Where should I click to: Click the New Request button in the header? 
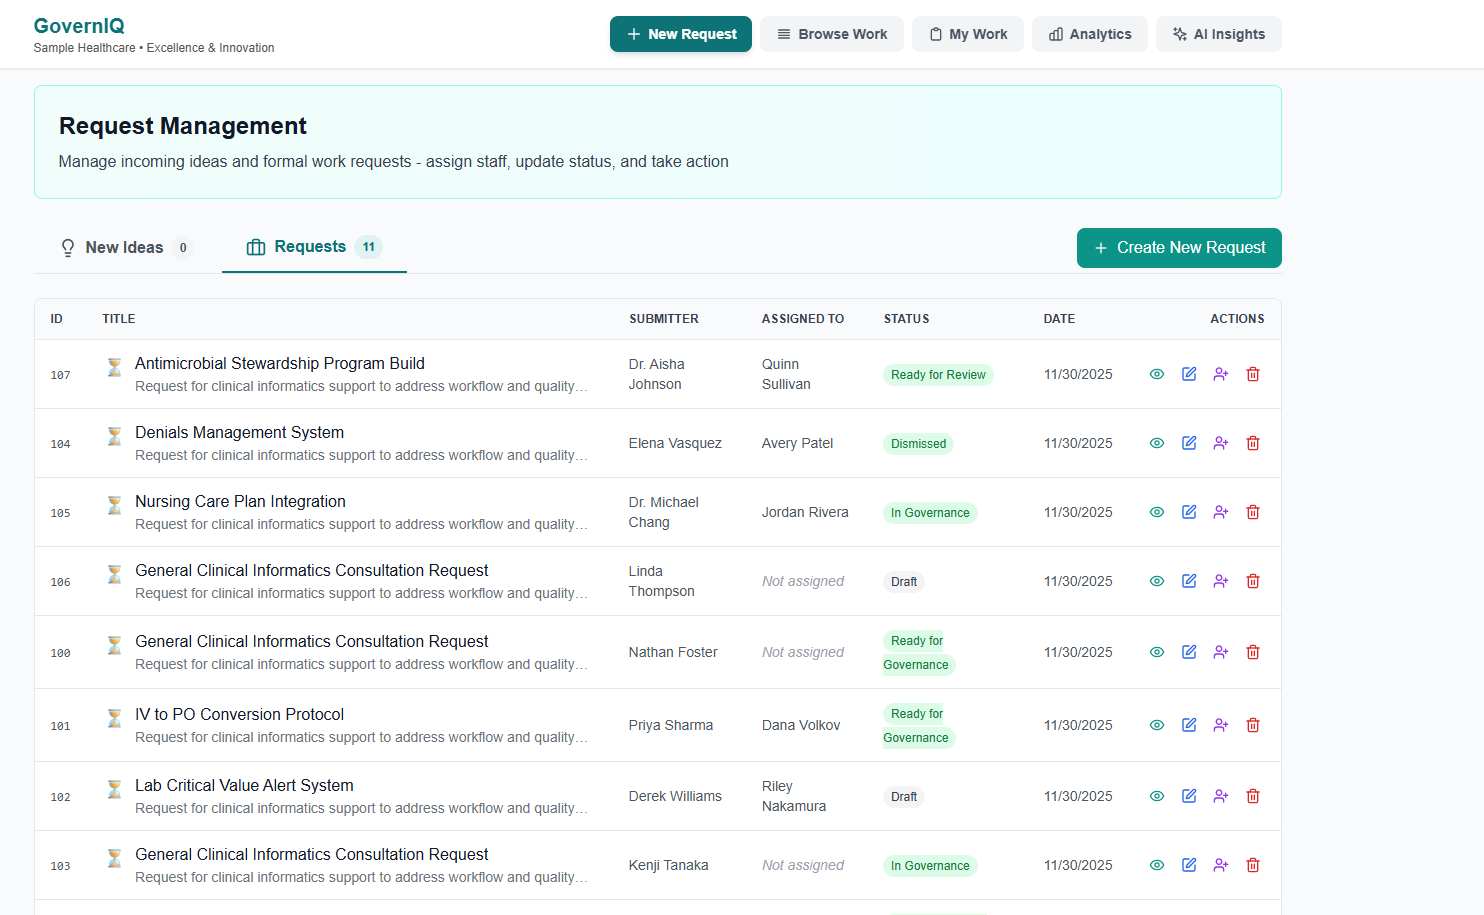click(681, 34)
